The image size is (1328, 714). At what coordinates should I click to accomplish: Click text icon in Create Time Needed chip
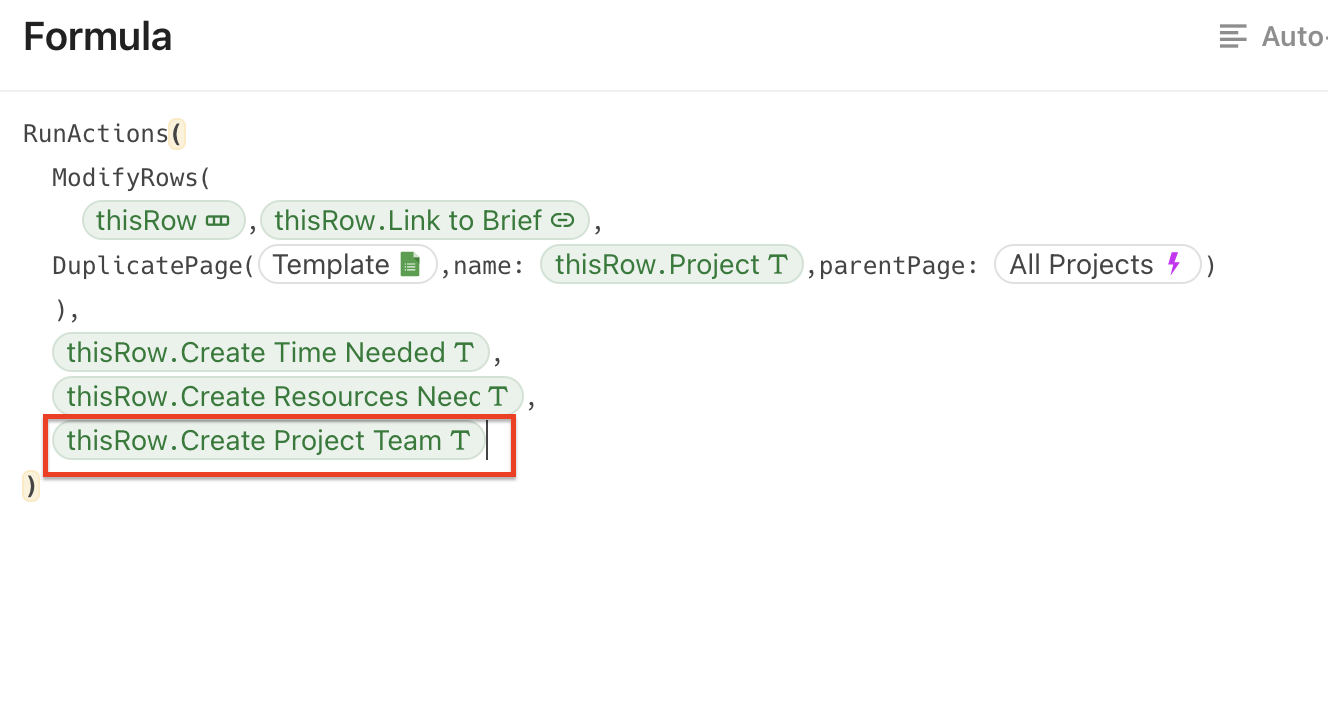click(464, 353)
